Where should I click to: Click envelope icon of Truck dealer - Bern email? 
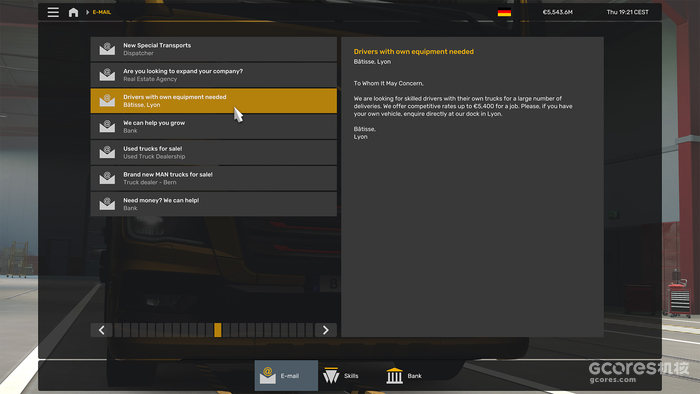[x=107, y=178]
